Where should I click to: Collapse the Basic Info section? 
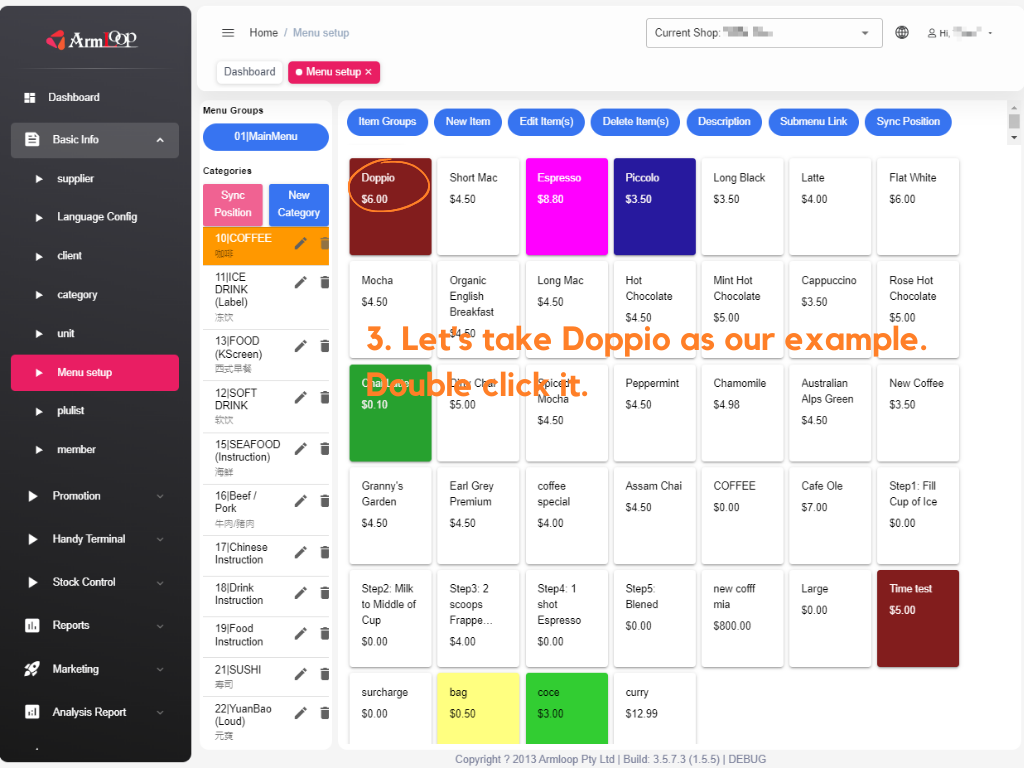(160, 140)
